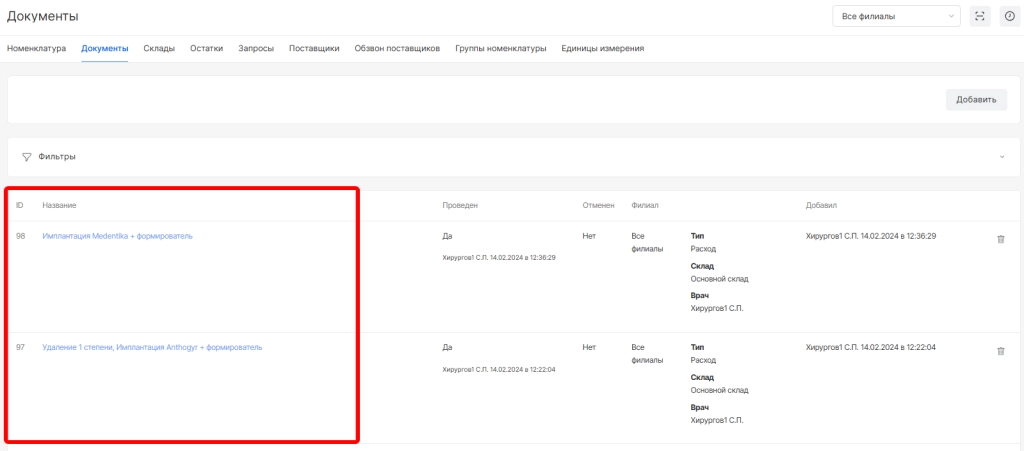This screenshot has width=1024, height=451.
Task: Select the Документы tab
Action: (x=105, y=48)
